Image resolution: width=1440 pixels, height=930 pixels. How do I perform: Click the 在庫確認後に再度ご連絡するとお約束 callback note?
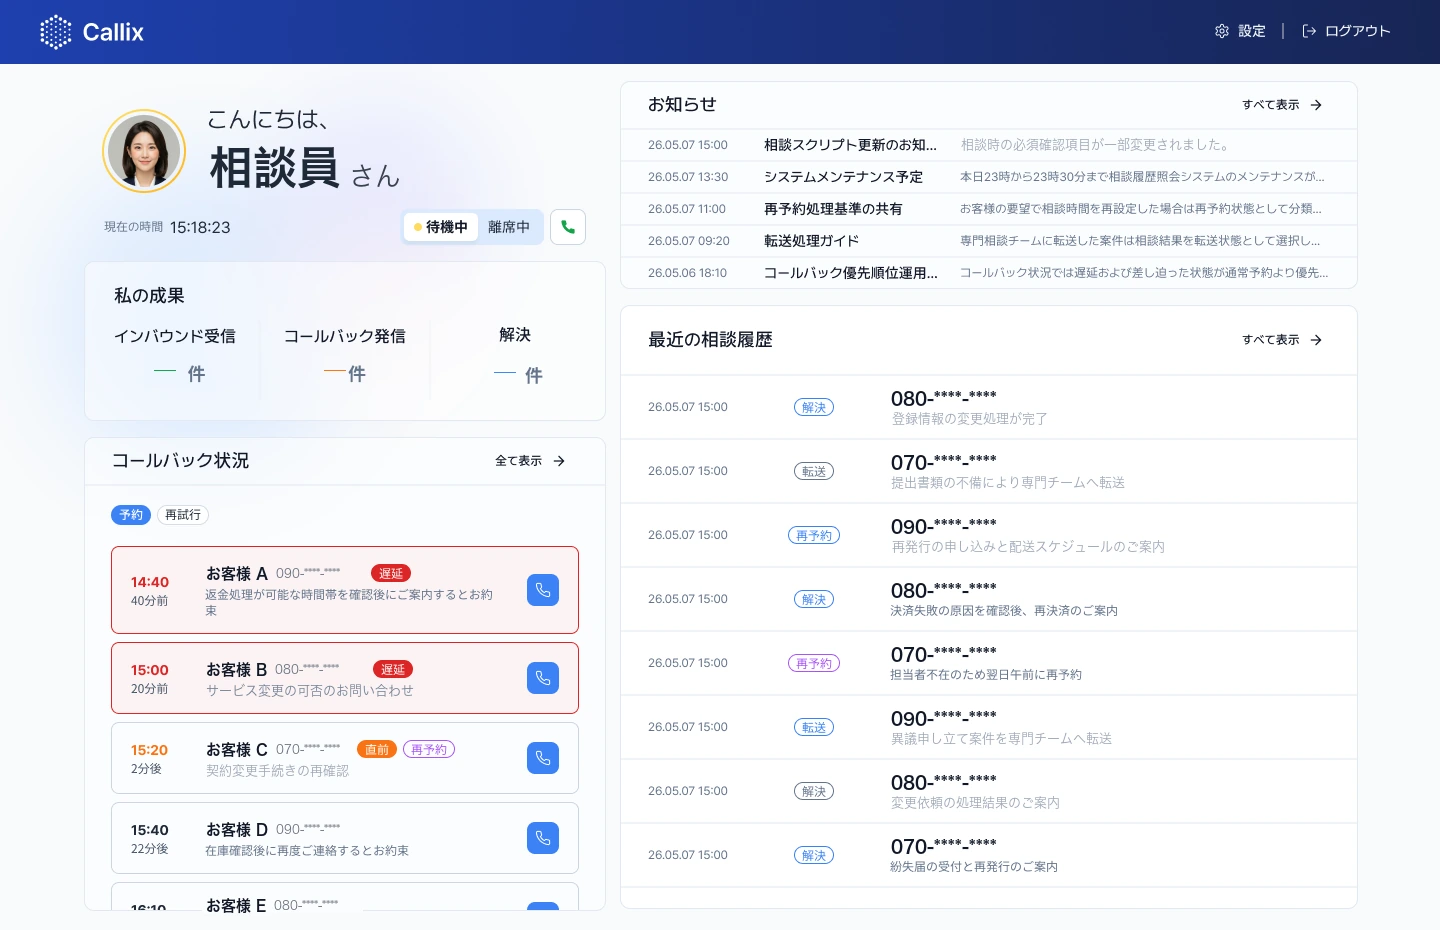pyautogui.click(x=307, y=851)
